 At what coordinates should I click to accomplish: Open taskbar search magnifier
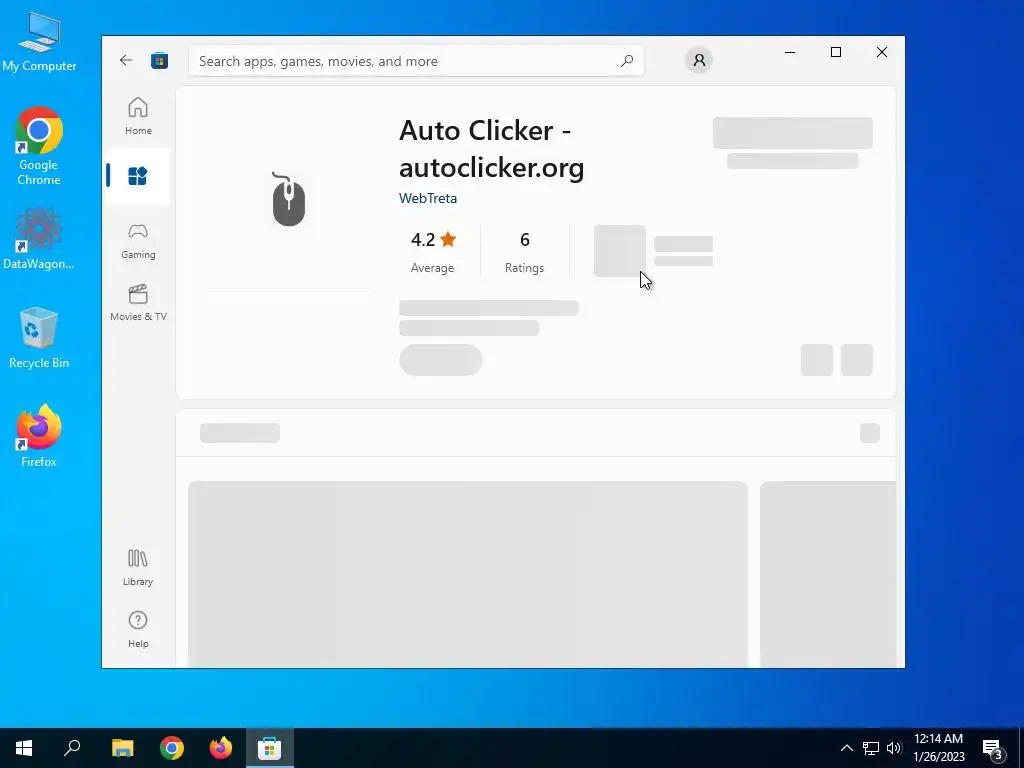tap(72, 748)
